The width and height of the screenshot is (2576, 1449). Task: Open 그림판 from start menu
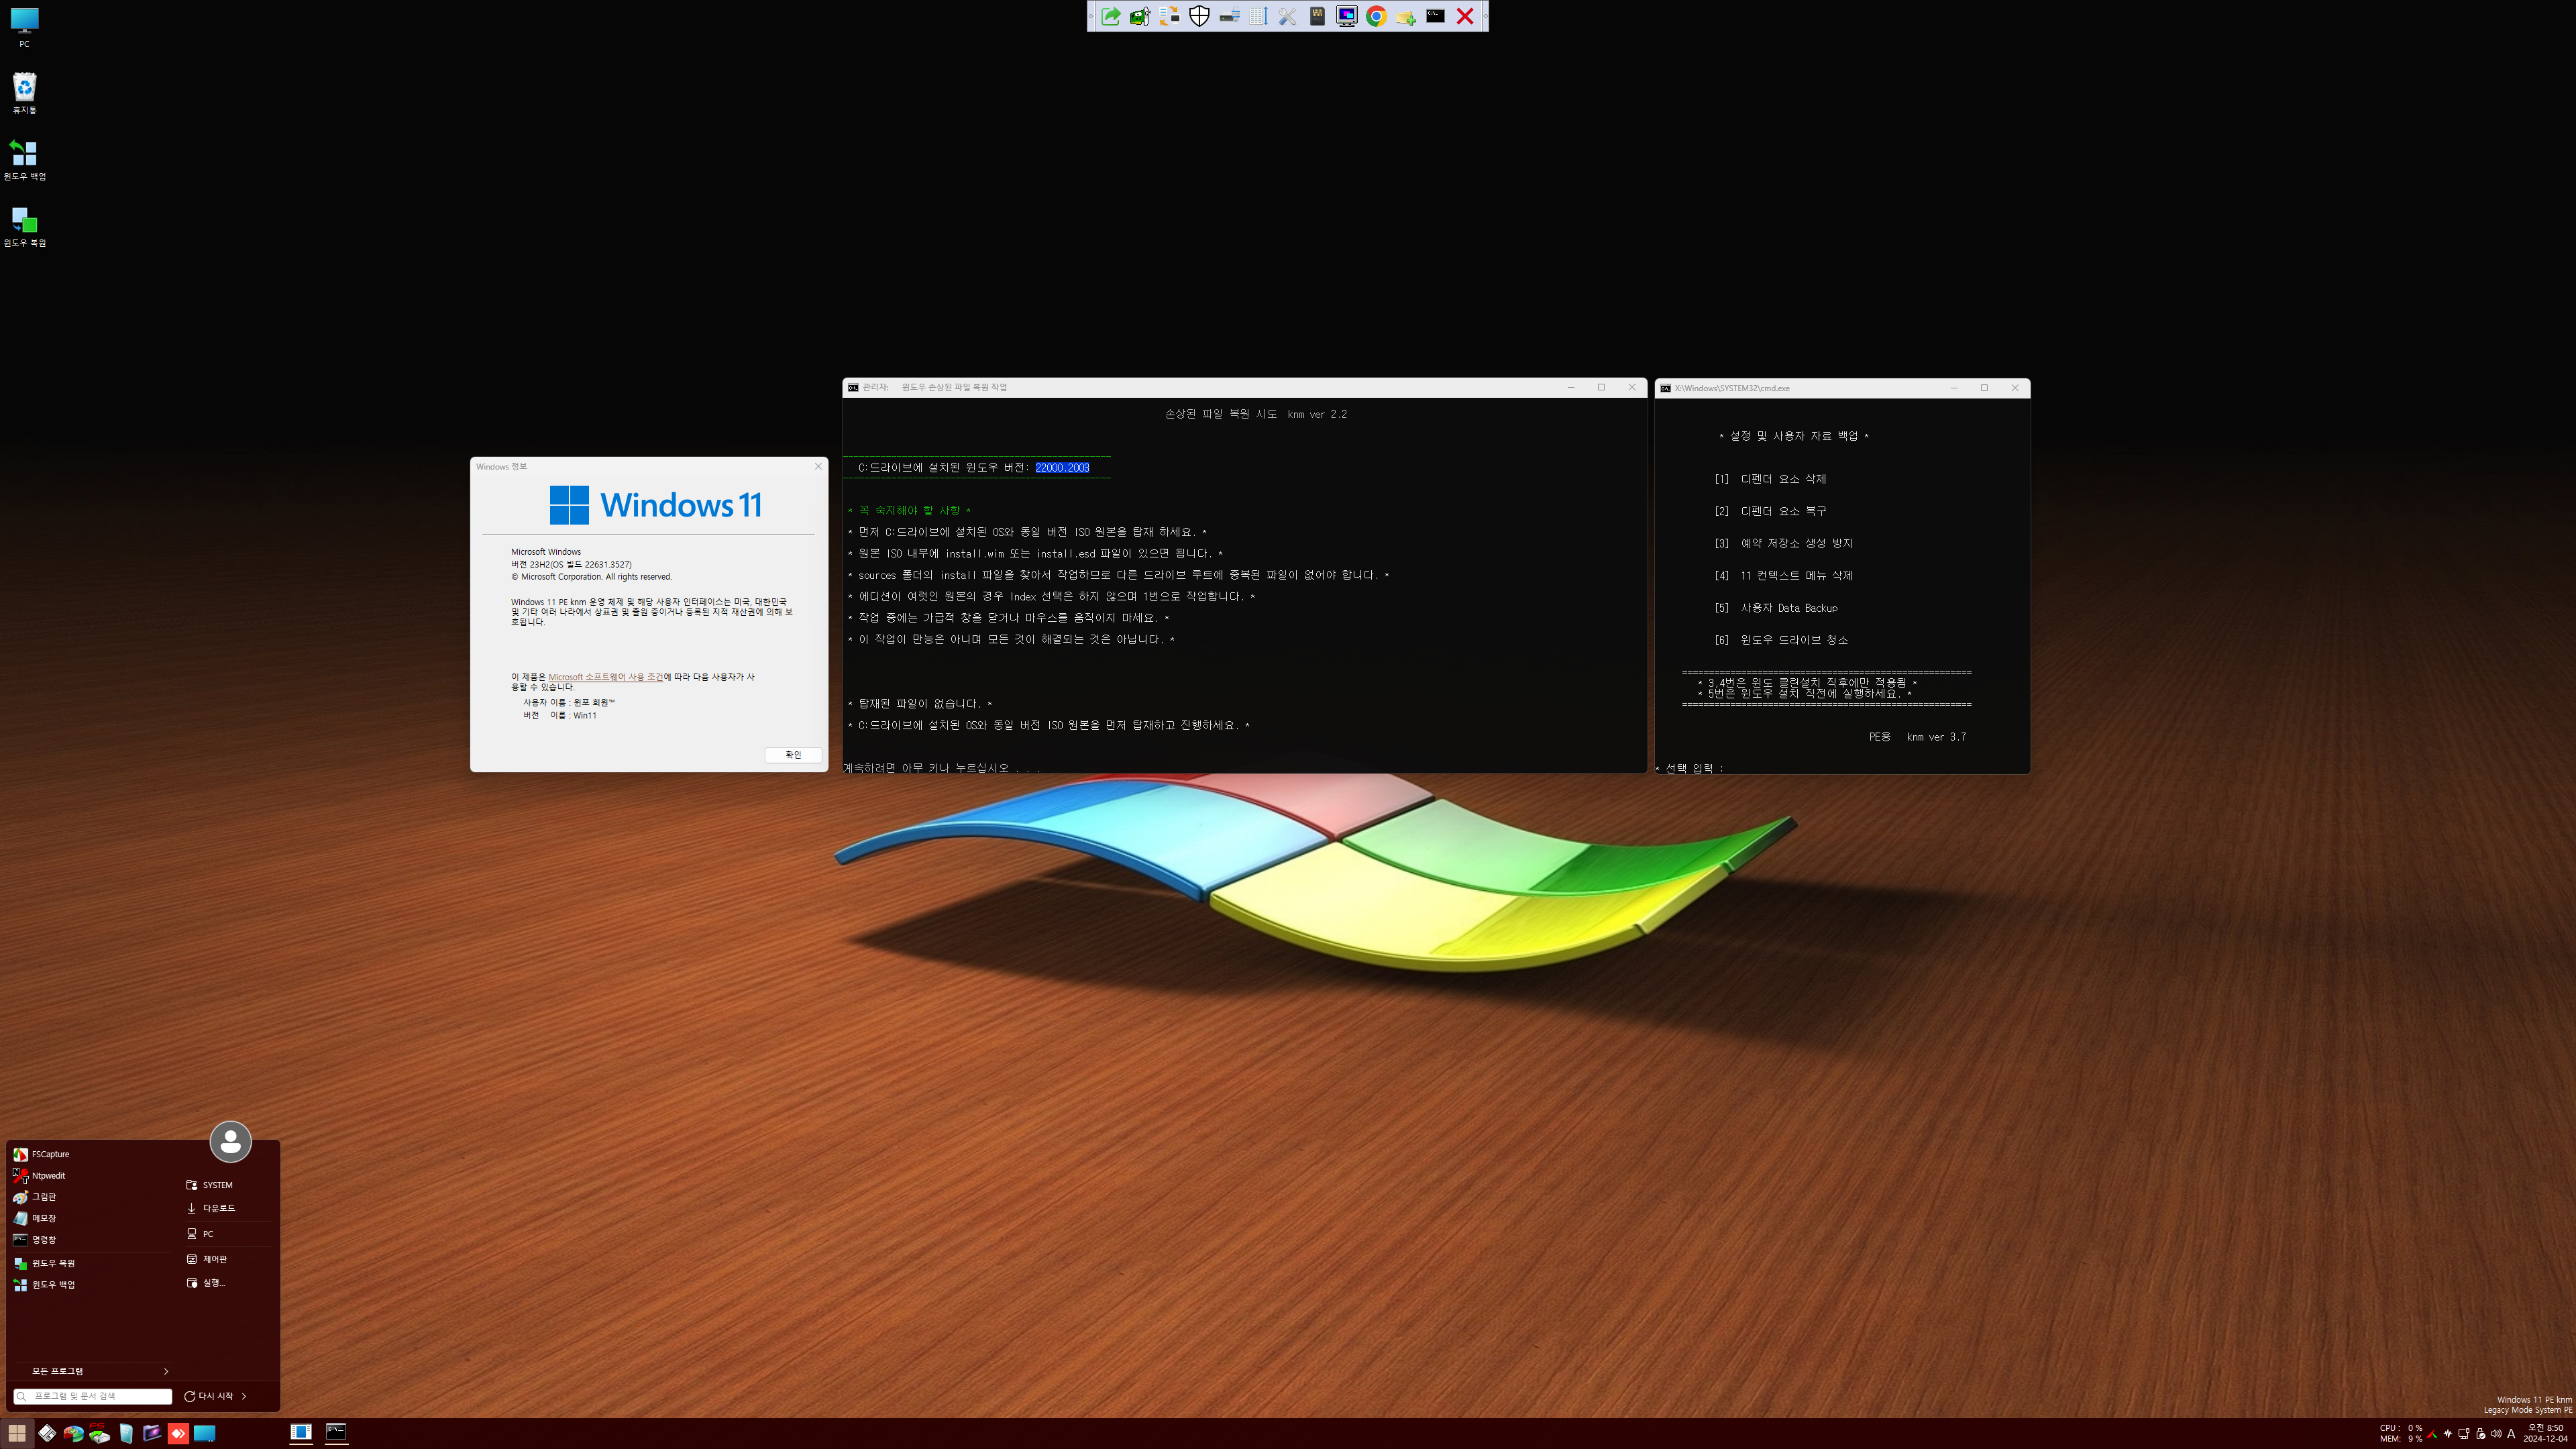92,1197
